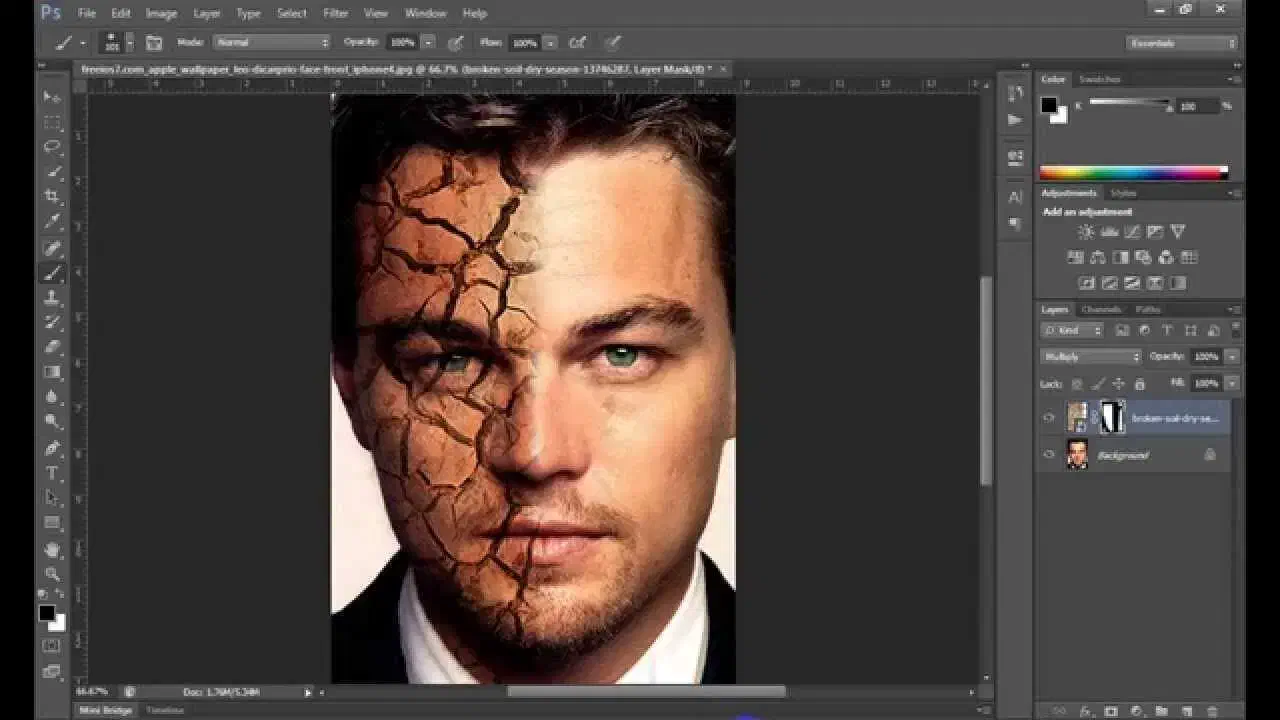Select the Move tool

point(52,97)
